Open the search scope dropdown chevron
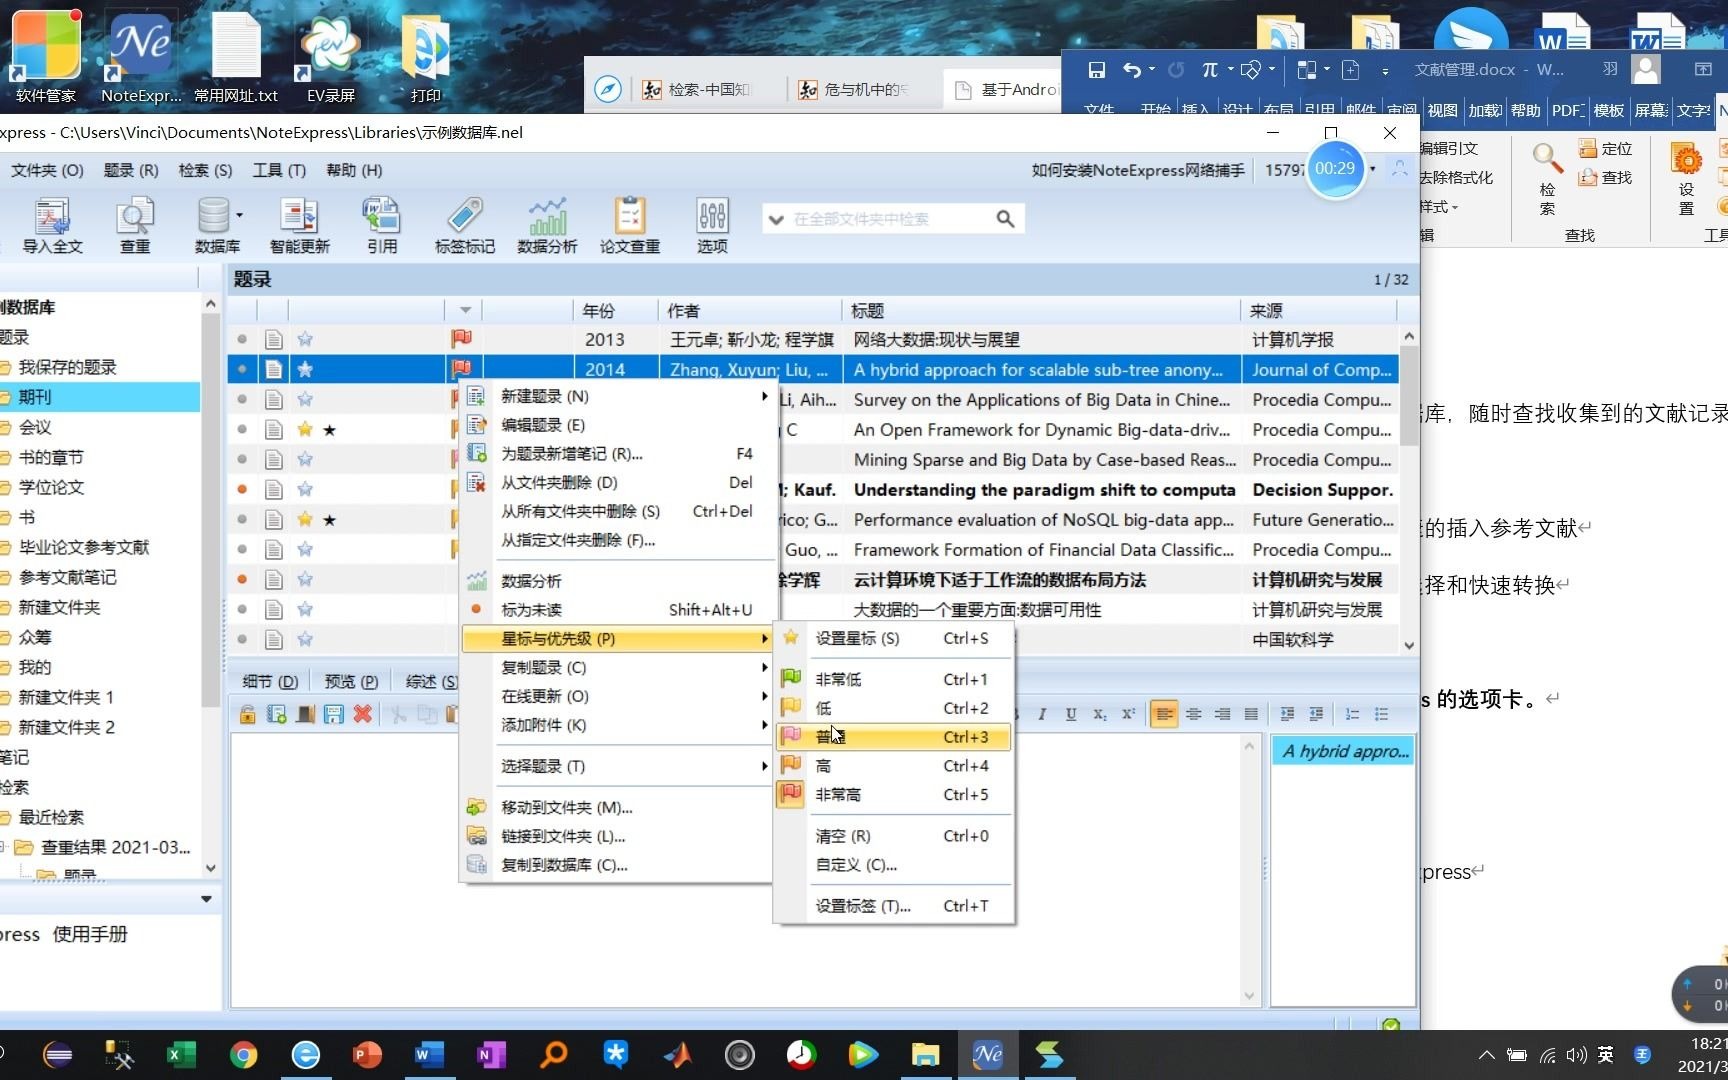This screenshot has width=1728, height=1080. pyautogui.click(x=776, y=219)
